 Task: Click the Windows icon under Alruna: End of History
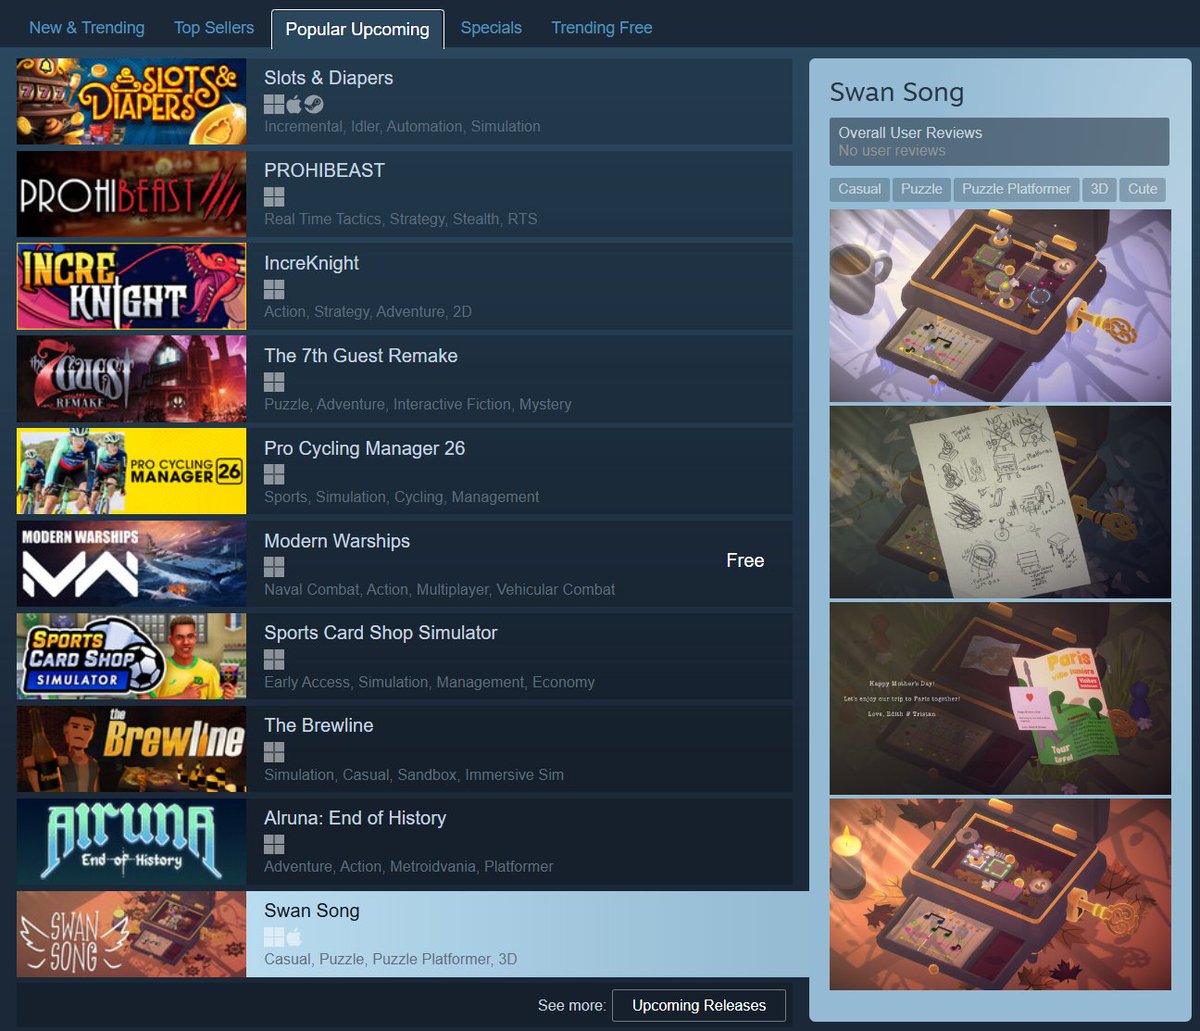pos(274,844)
